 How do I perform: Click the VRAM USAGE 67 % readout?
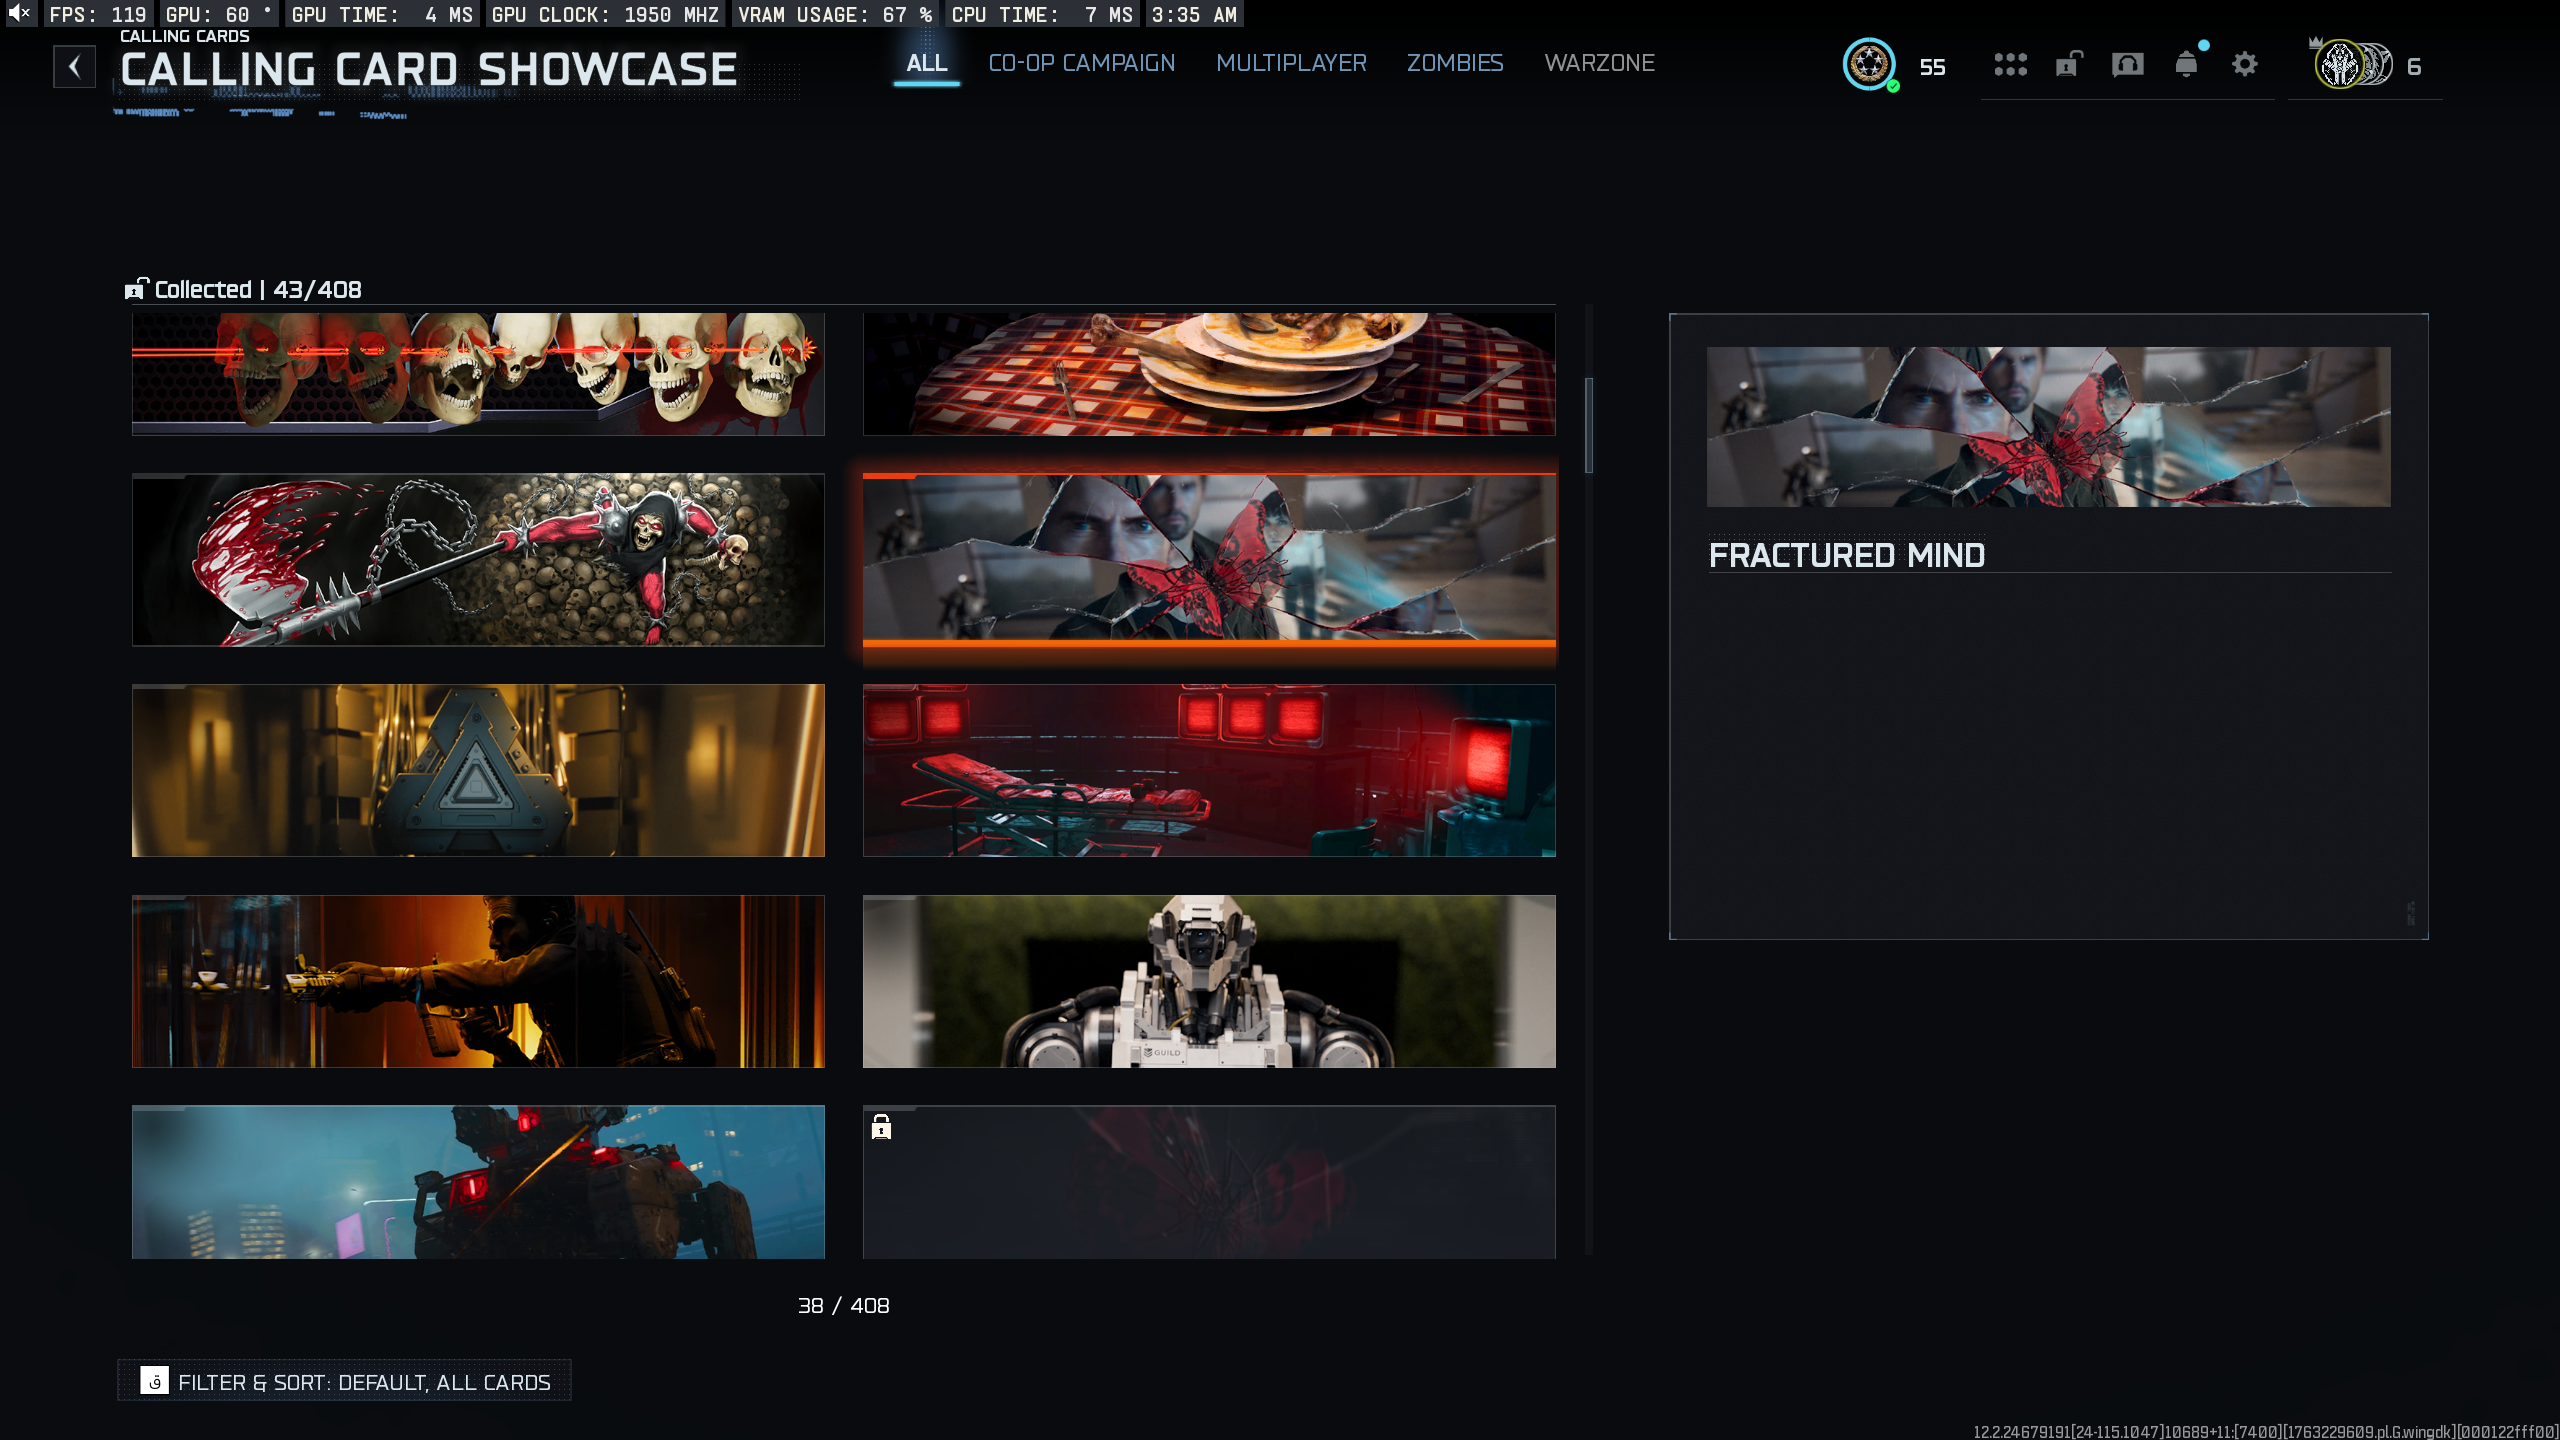(x=835, y=14)
